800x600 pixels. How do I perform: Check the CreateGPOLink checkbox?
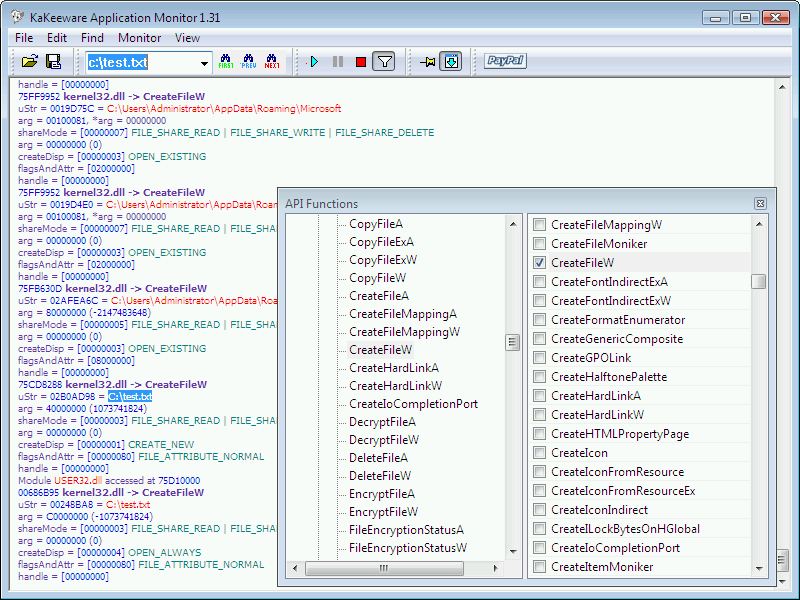pos(539,357)
